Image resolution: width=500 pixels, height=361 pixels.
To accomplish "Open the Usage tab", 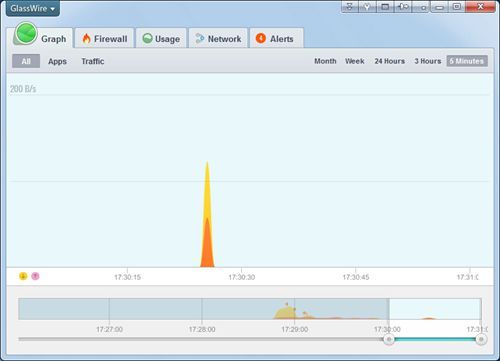I will pos(161,38).
